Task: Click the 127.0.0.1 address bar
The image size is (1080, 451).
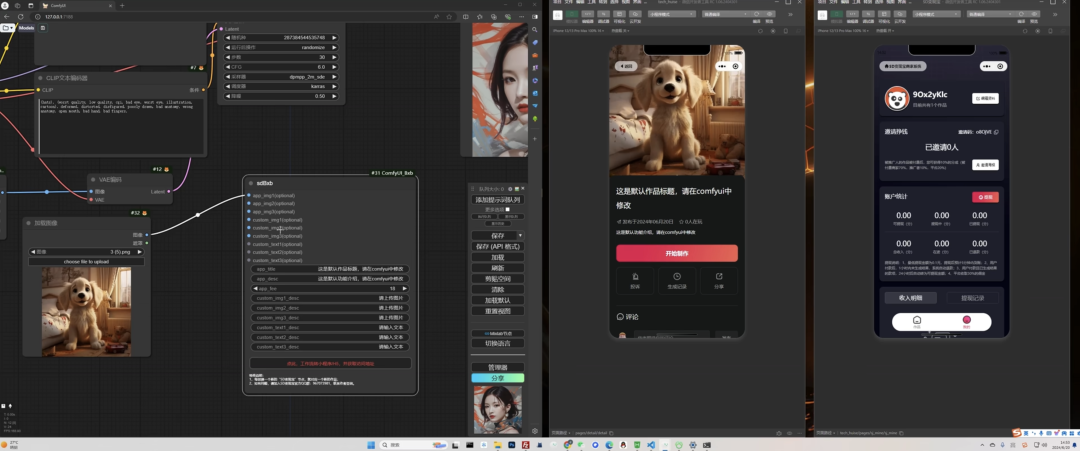Action: pyautogui.click(x=241, y=17)
